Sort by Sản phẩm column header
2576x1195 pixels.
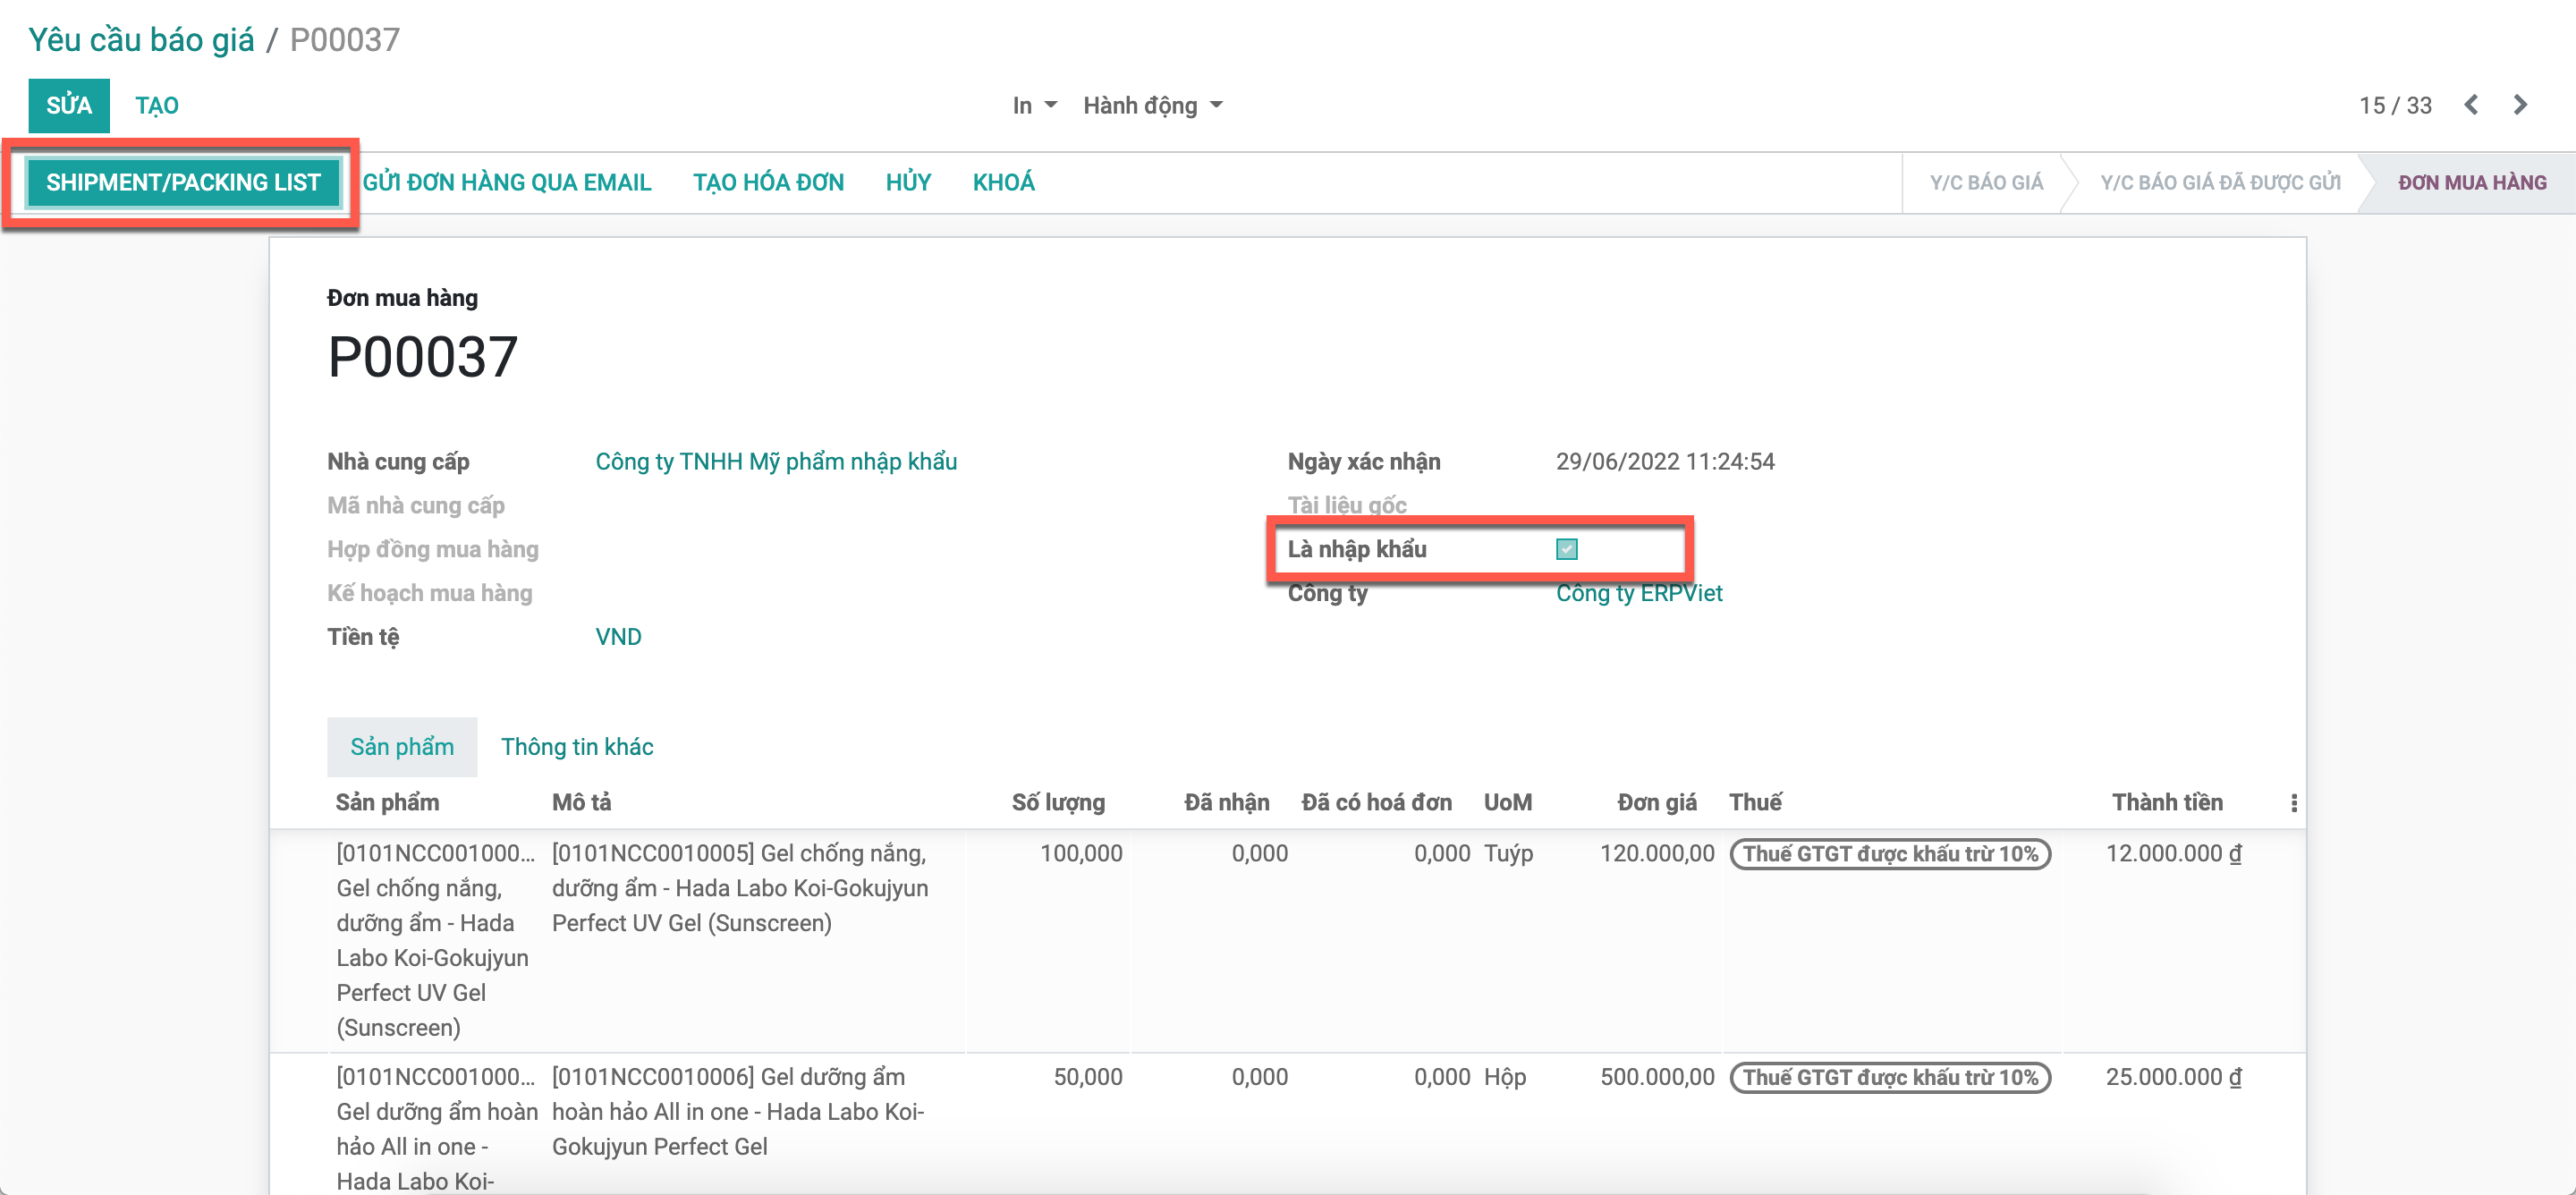(387, 803)
